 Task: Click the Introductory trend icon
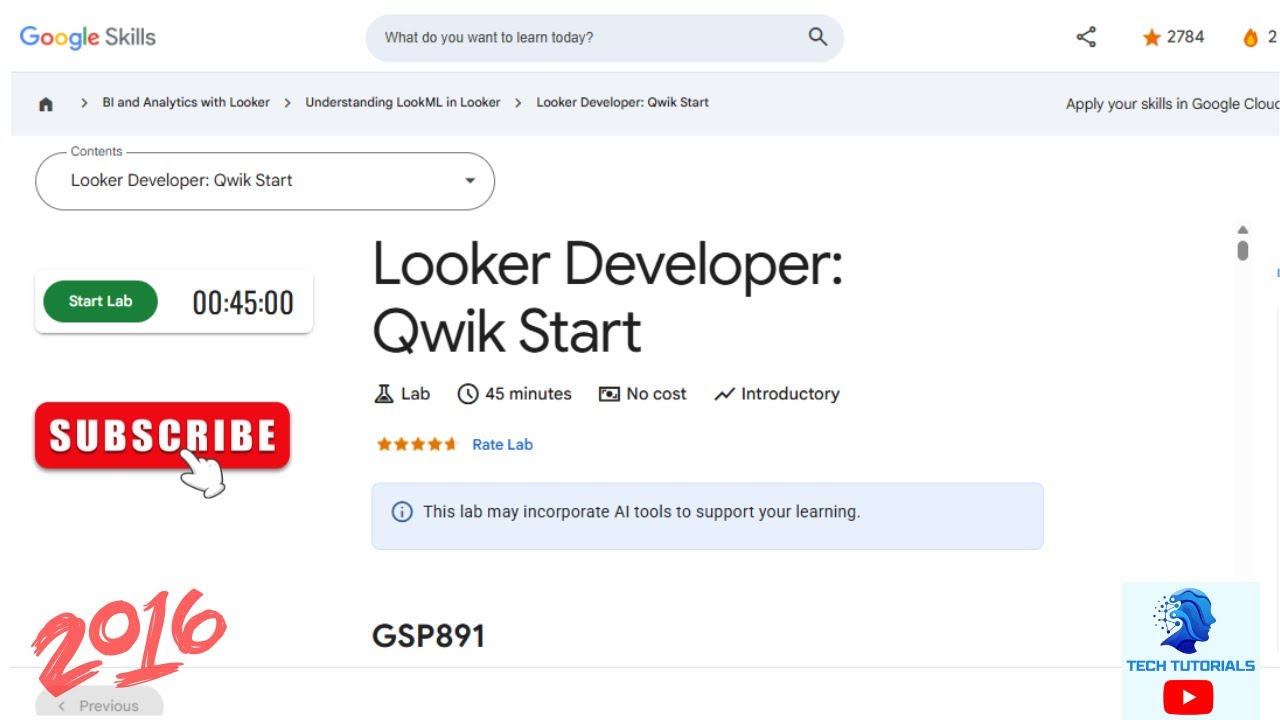click(x=725, y=394)
